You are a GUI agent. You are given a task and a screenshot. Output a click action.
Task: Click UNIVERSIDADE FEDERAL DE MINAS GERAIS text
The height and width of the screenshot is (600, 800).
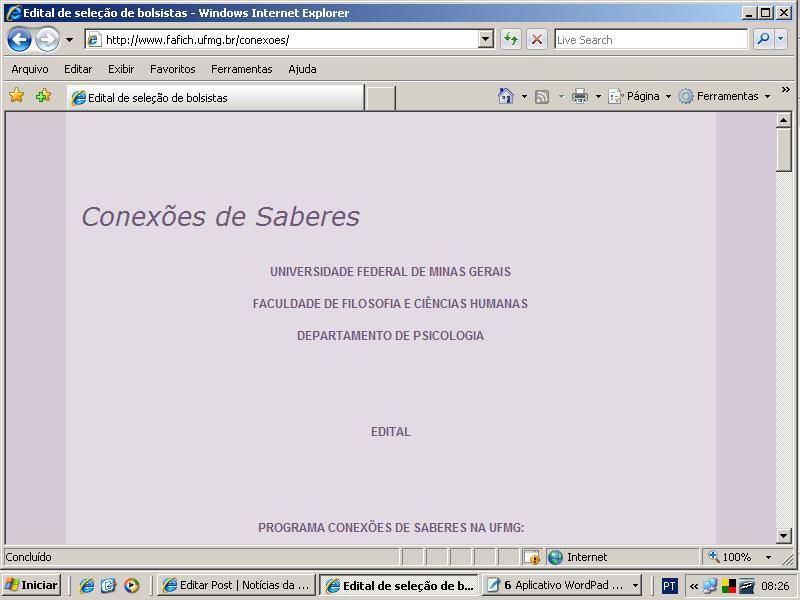coord(390,271)
